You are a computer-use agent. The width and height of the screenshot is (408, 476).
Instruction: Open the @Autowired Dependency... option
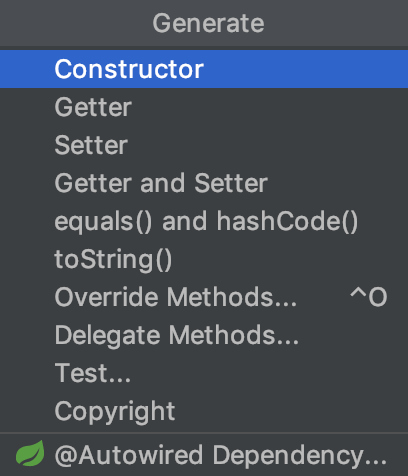204,455
